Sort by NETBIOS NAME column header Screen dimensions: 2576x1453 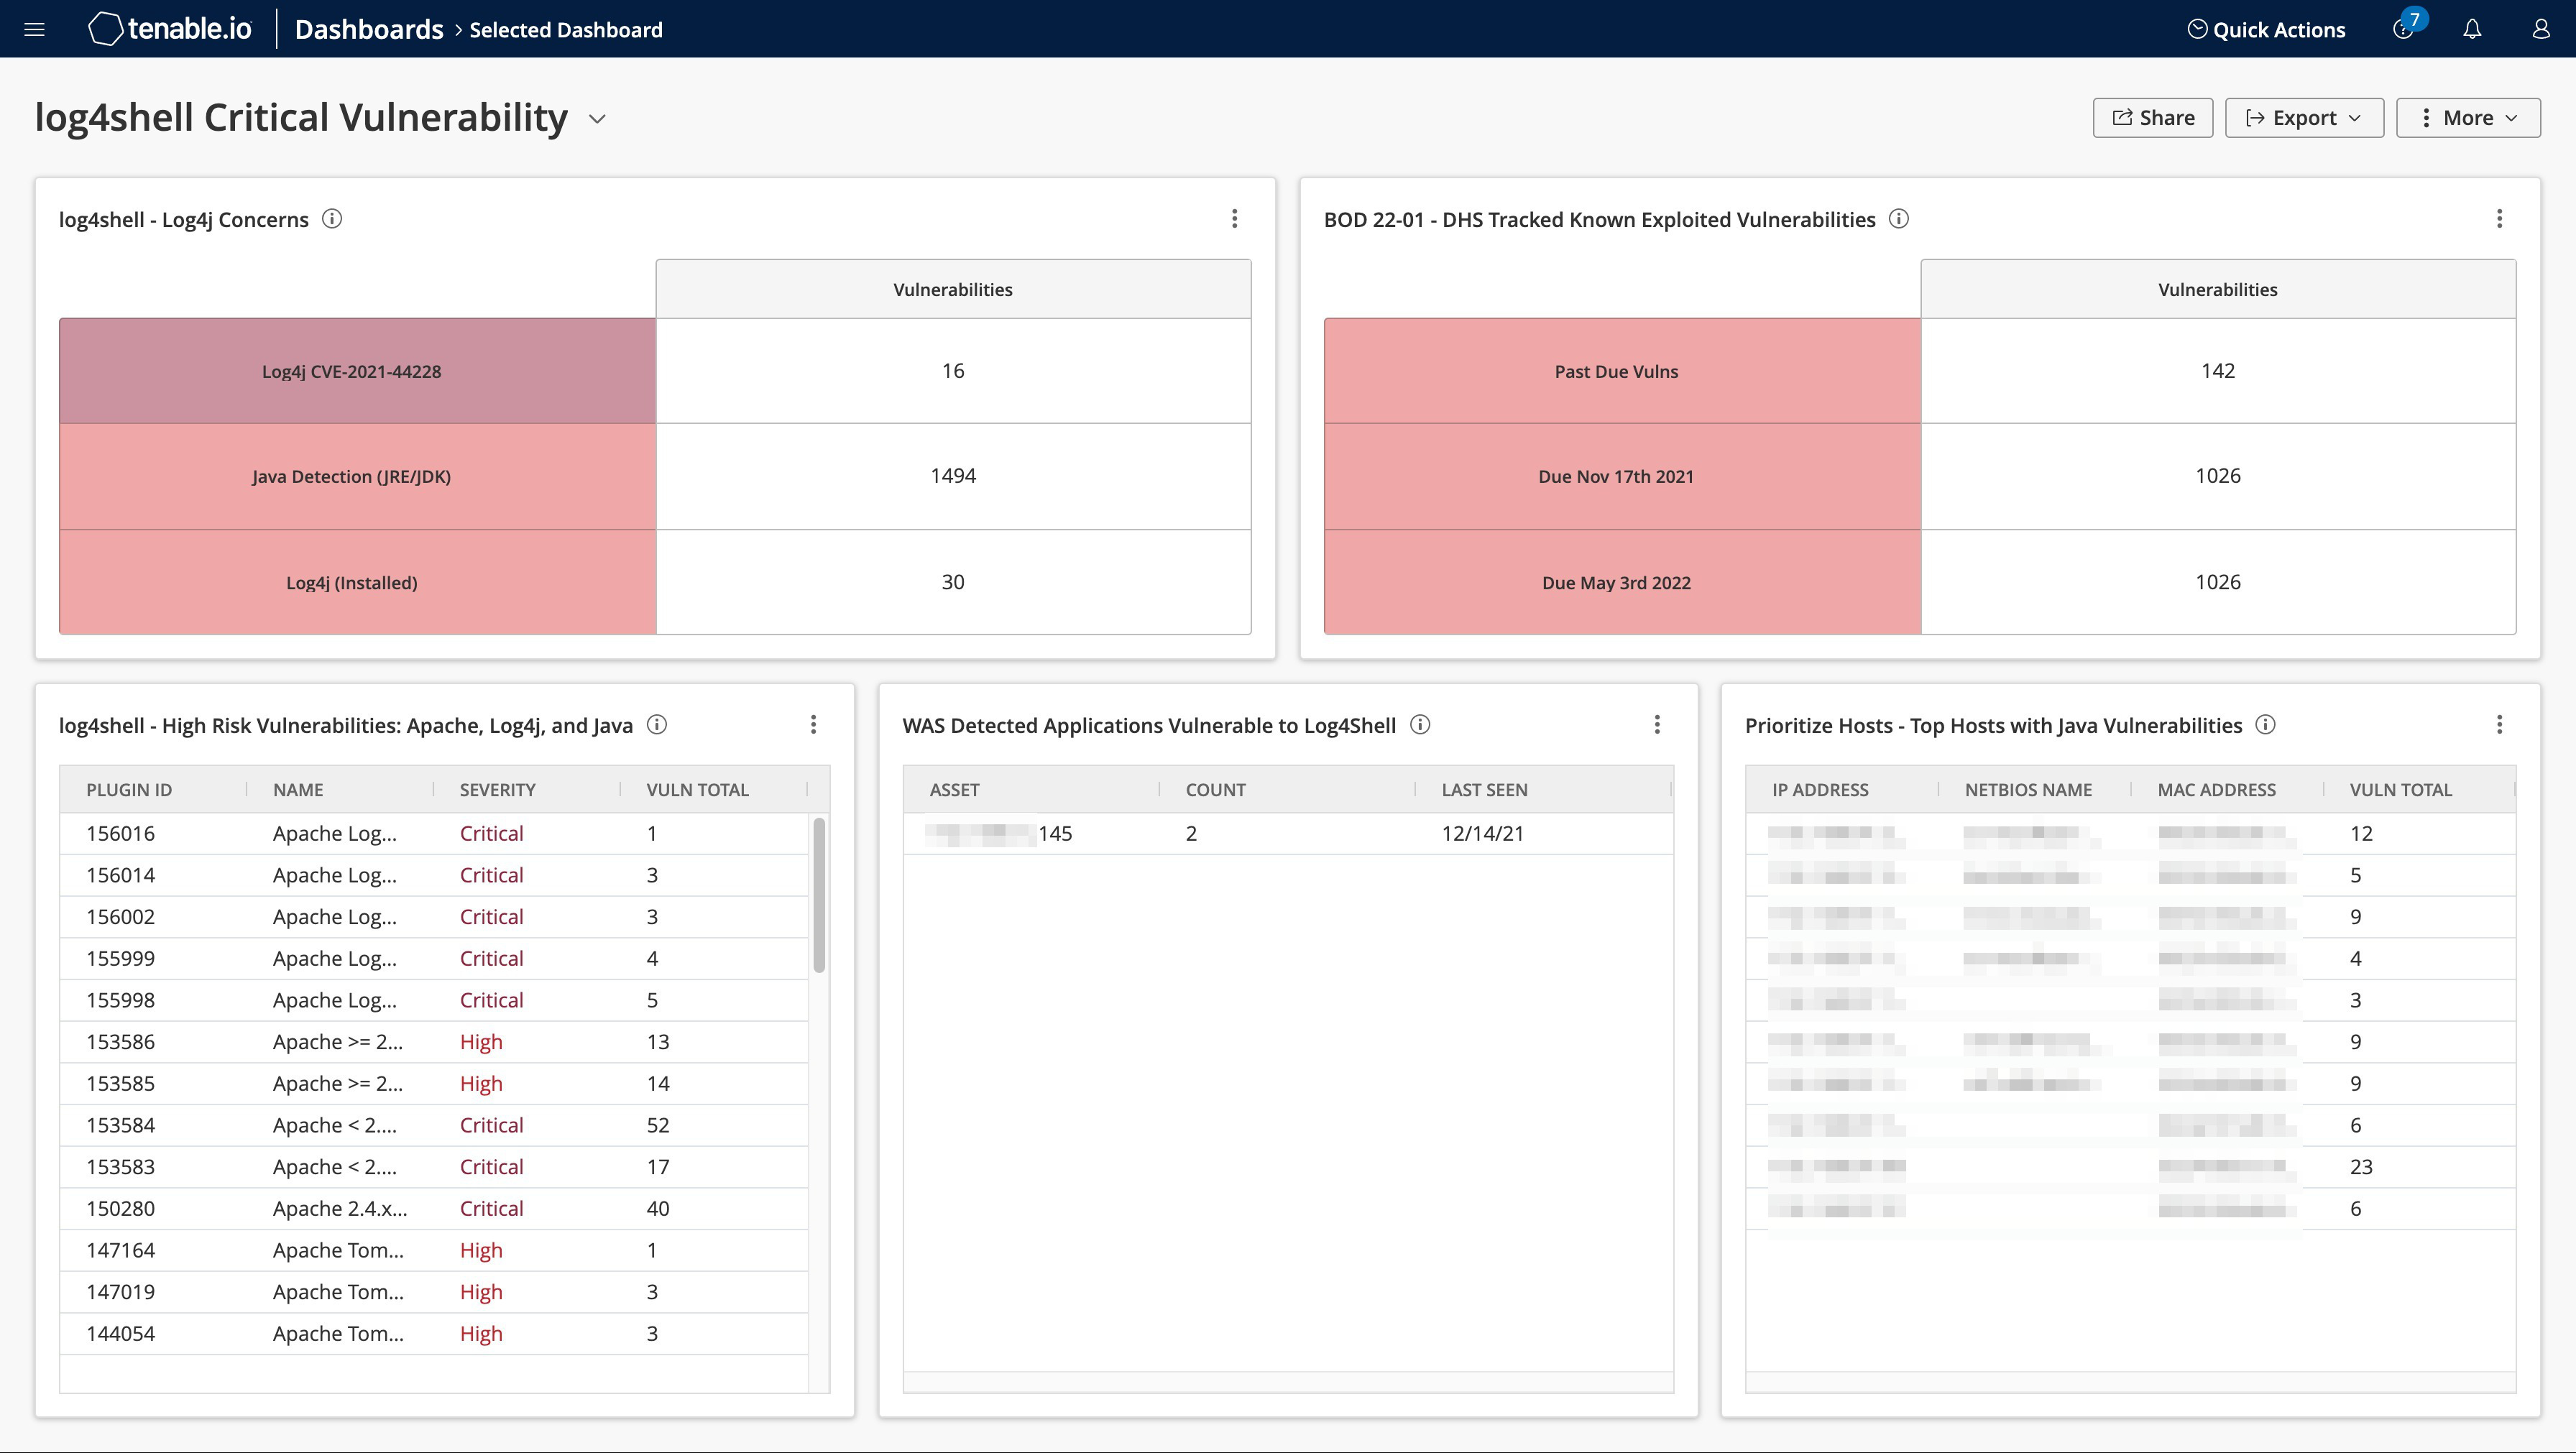coord(2028,790)
